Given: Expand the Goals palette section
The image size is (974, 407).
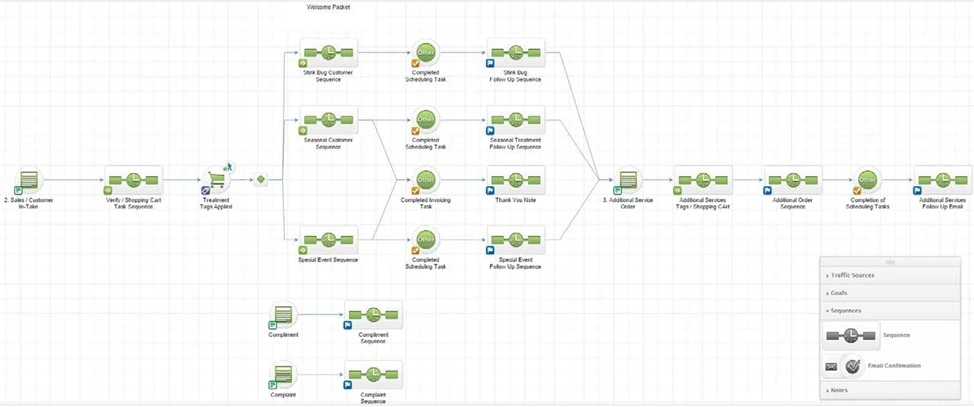Looking at the screenshot, I should (890, 293).
